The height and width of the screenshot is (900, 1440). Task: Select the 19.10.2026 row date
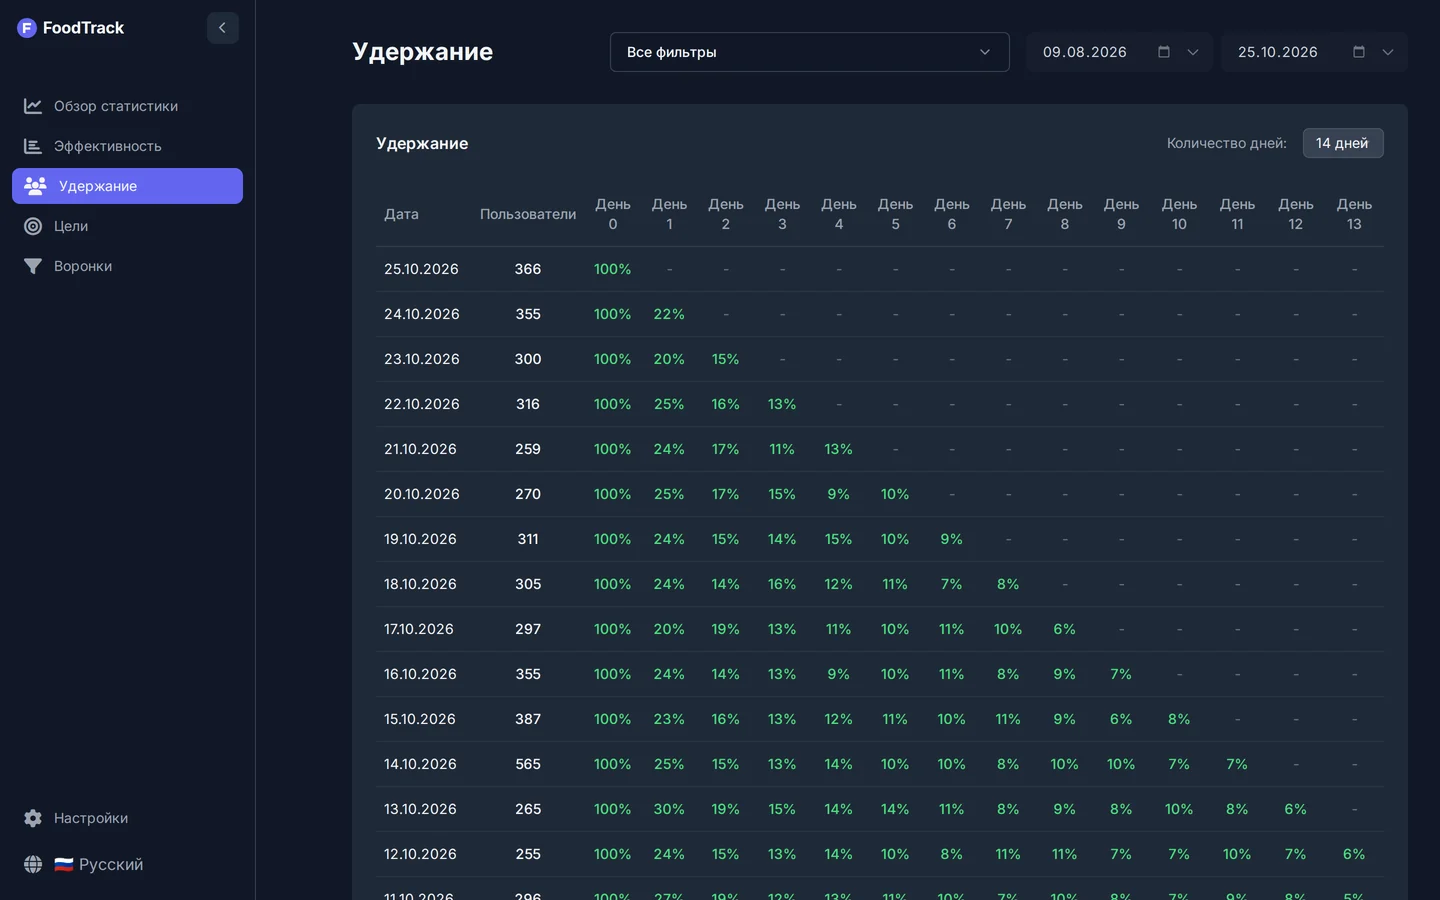[420, 539]
